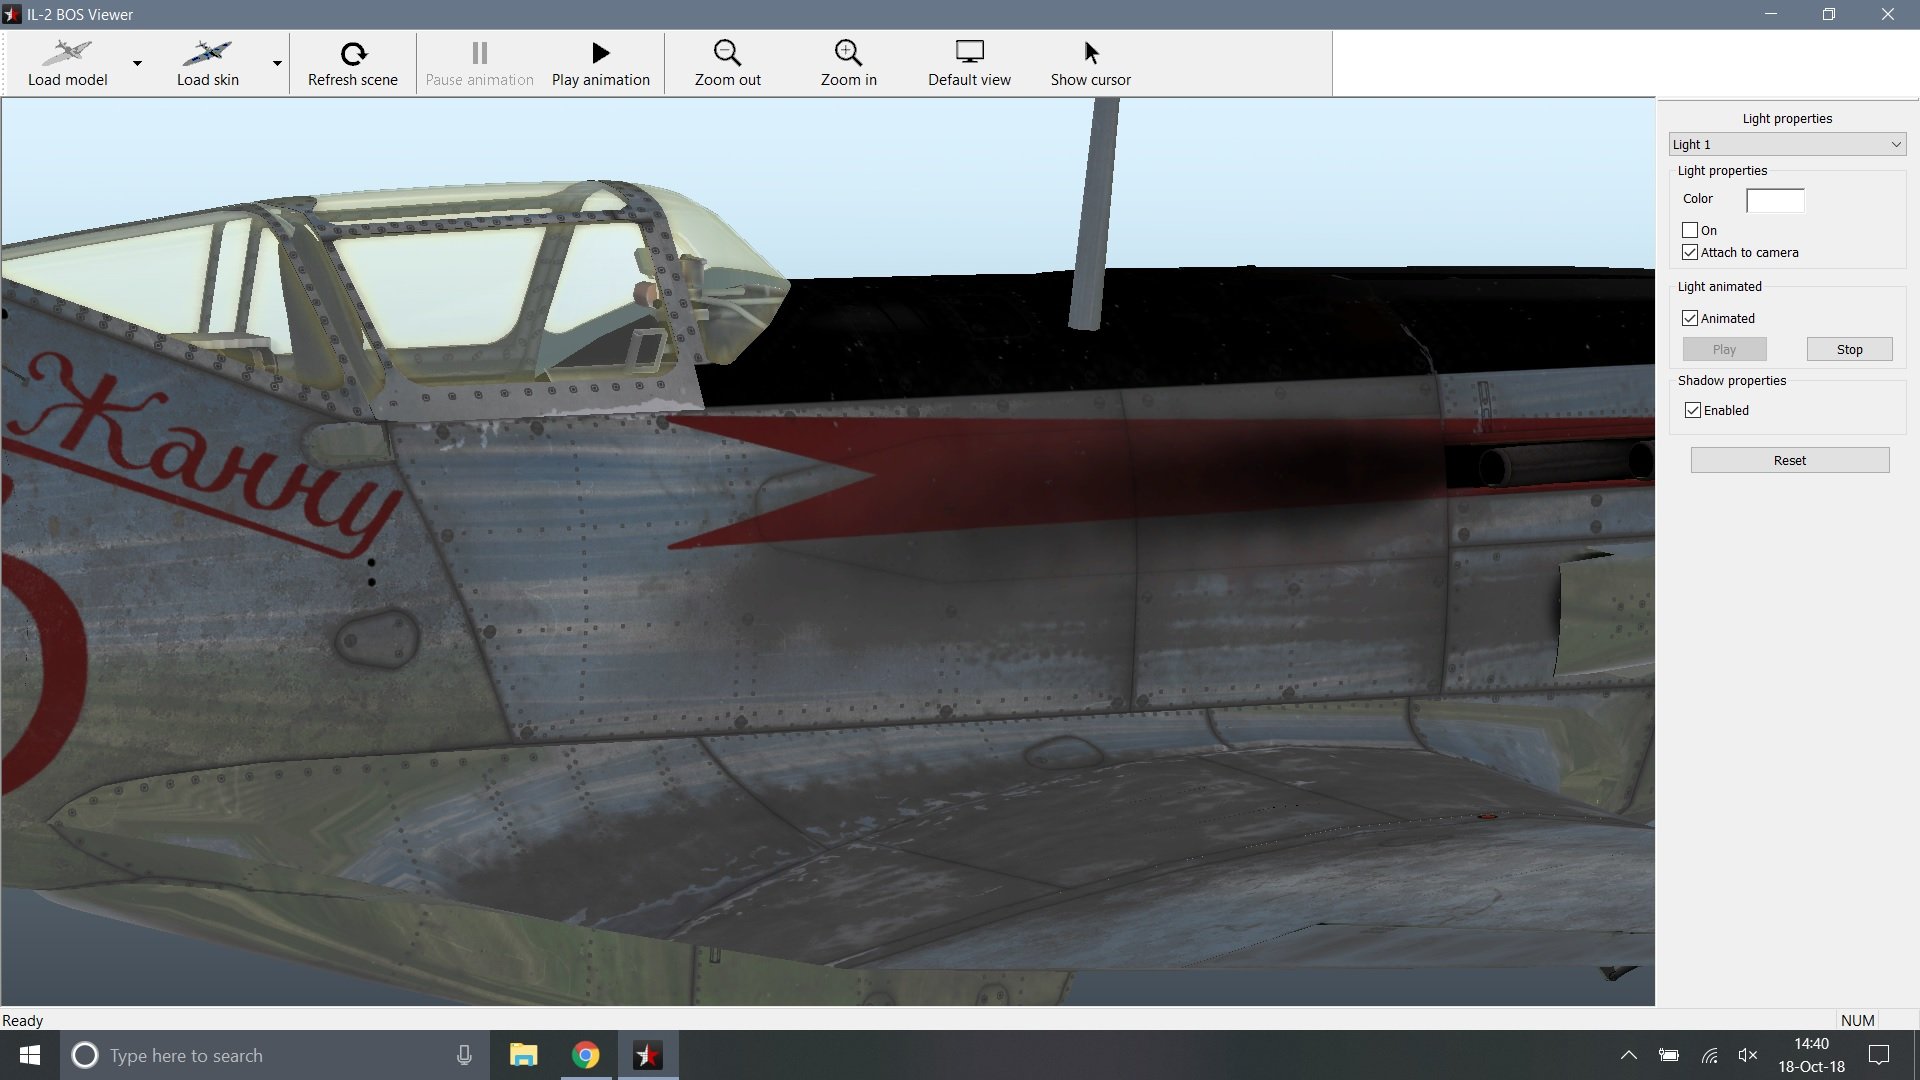Click the Load skin airplane icon

[207, 52]
